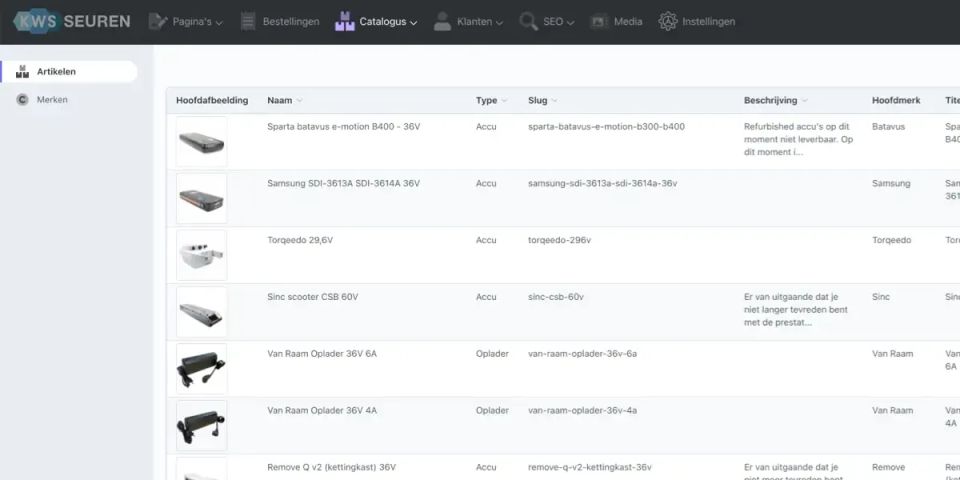The image size is (960, 480).
Task: Expand the SEO dropdown chevron
Action: [x=571, y=23]
